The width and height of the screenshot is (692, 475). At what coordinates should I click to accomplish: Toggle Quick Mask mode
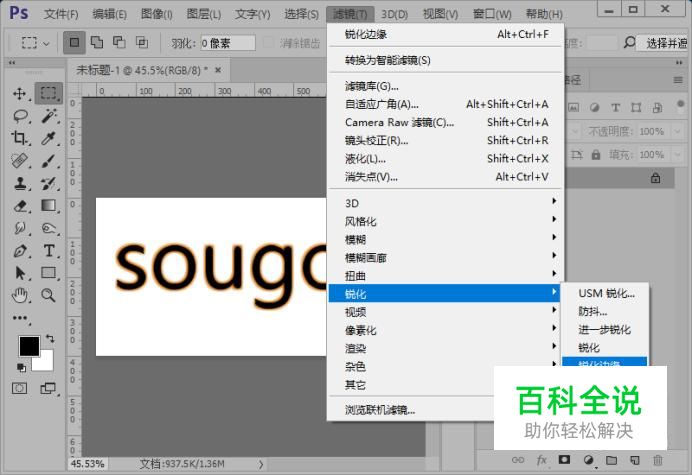tap(19, 388)
